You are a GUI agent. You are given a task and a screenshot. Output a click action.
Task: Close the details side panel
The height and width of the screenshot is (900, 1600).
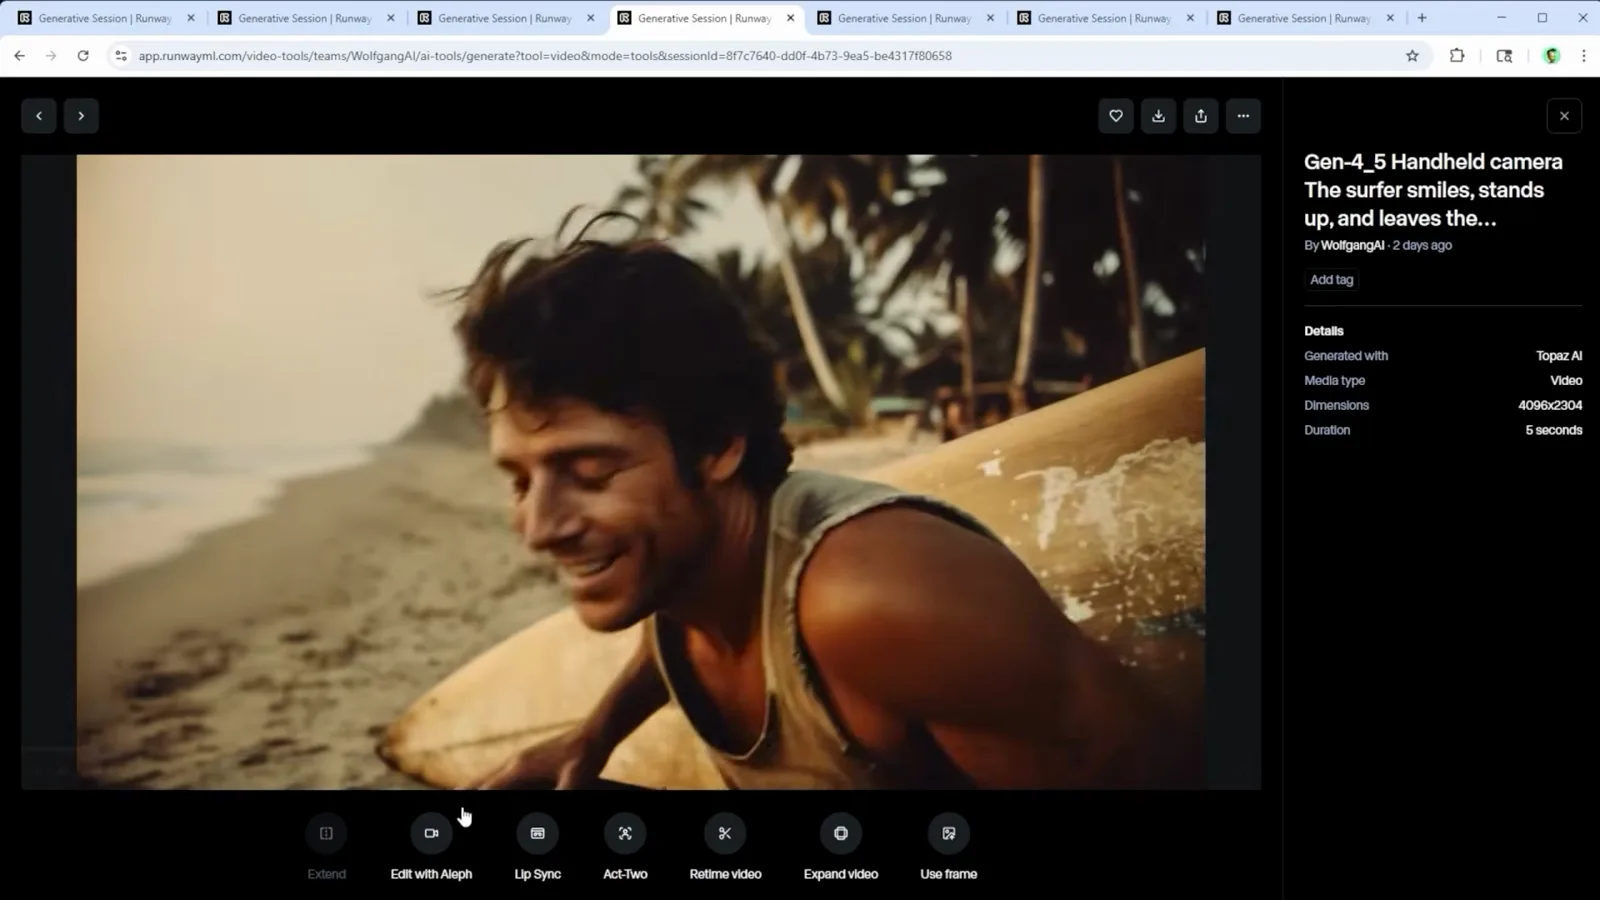[x=1564, y=116]
